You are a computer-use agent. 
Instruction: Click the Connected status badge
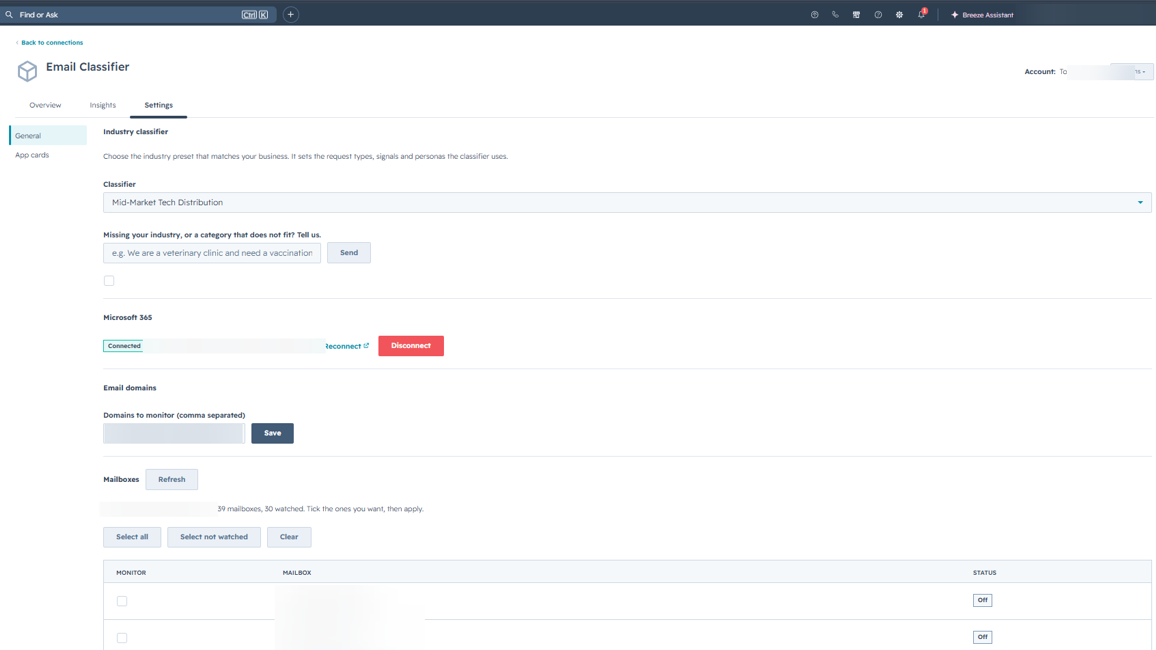(124, 346)
